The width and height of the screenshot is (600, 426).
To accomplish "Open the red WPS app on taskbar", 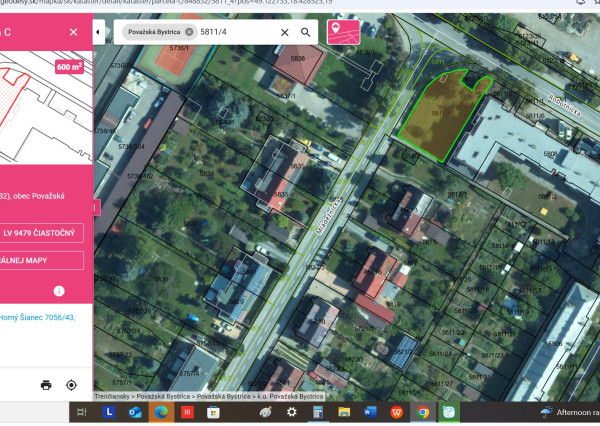I will 396,412.
